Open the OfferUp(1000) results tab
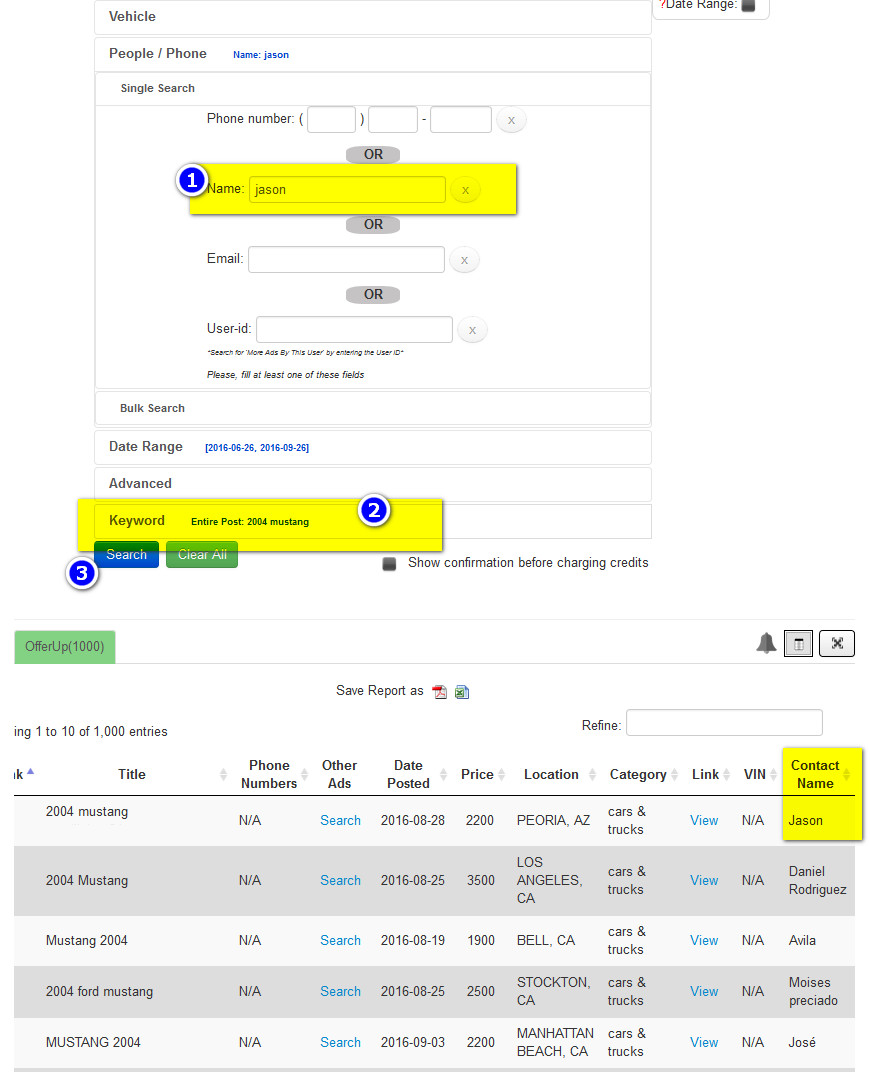This screenshot has width=870, height=1072. 65,647
